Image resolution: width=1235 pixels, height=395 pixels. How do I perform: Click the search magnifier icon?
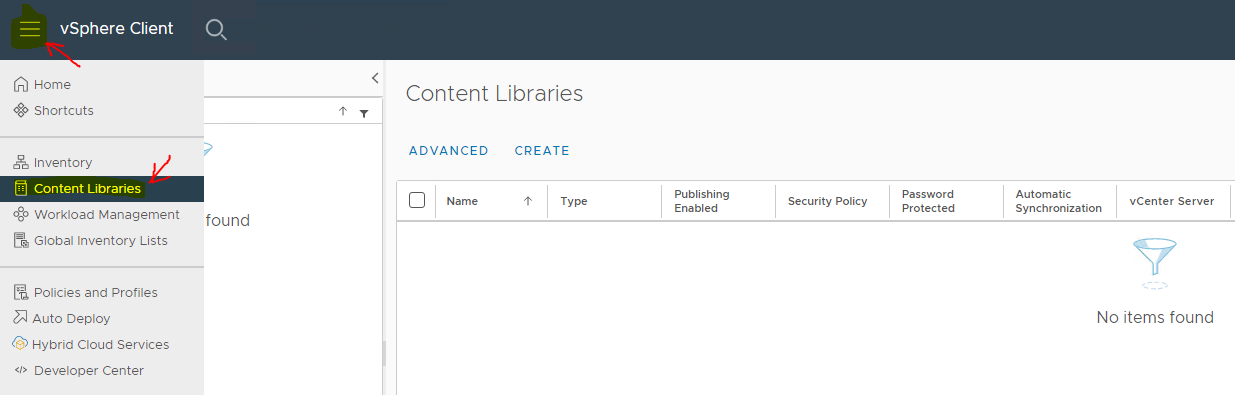pos(216,29)
